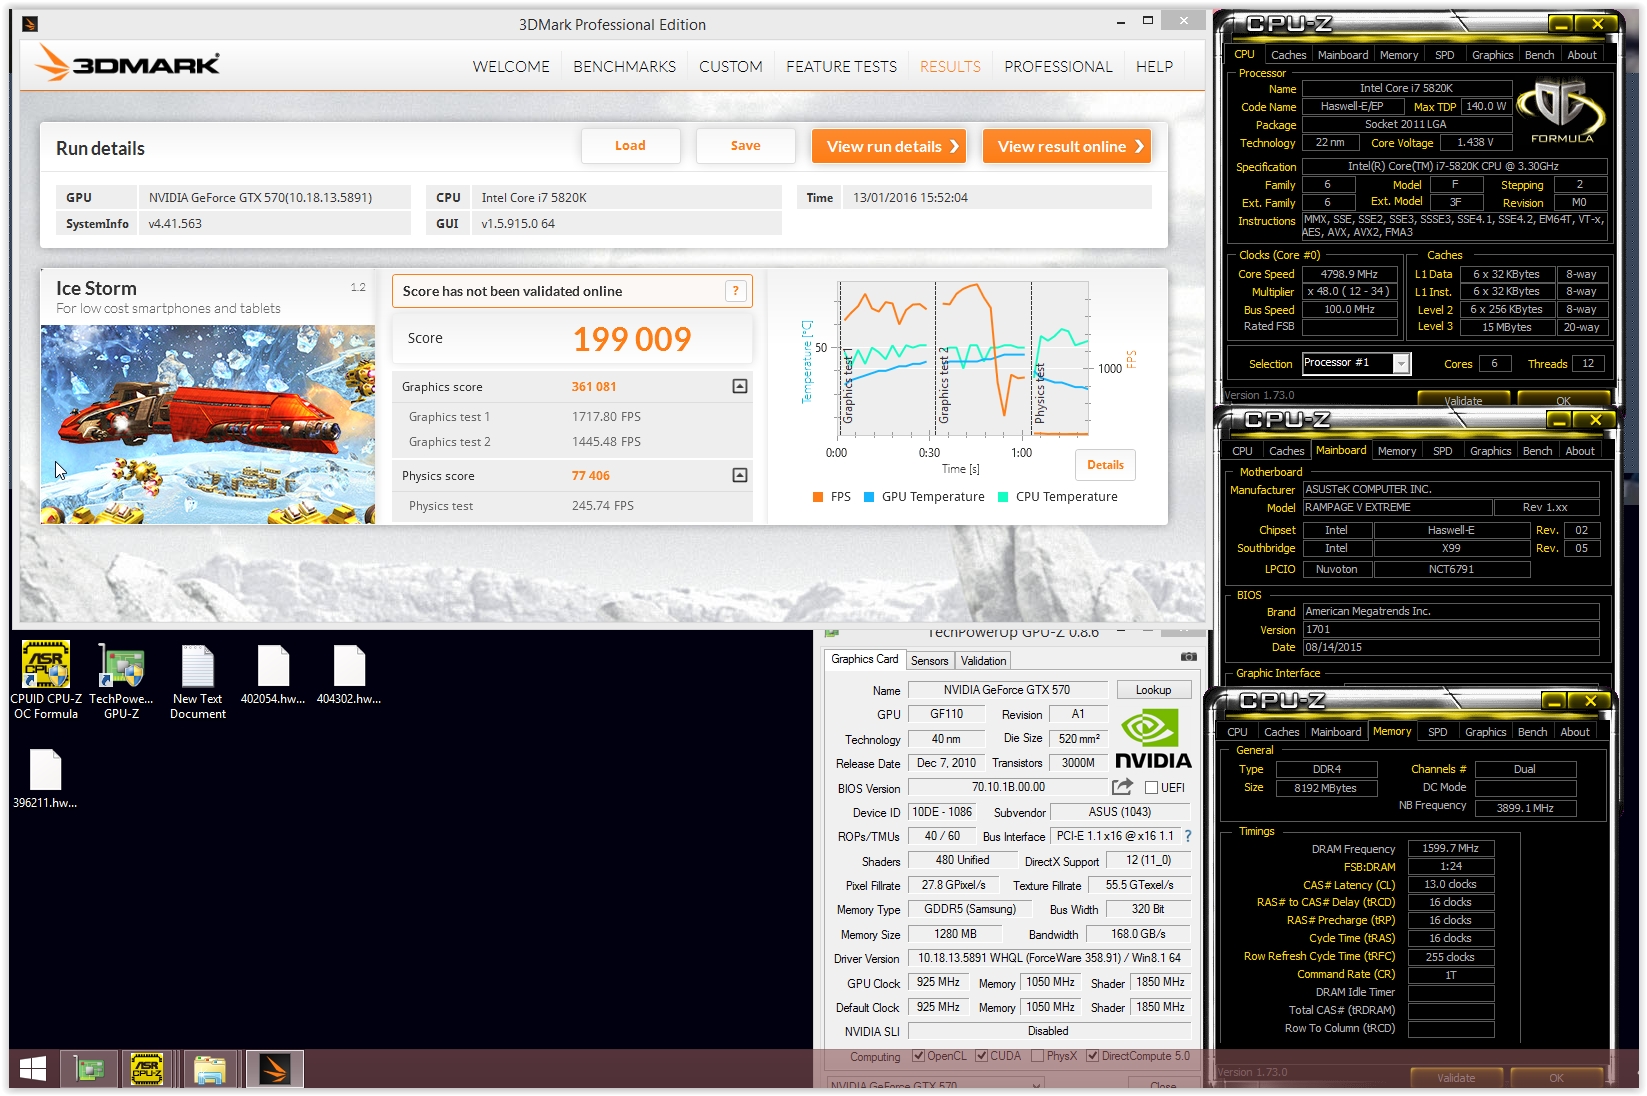Open File Explorer from the taskbar
The height and width of the screenshot is (1096, 1647).
click(x=210, y=1070)
